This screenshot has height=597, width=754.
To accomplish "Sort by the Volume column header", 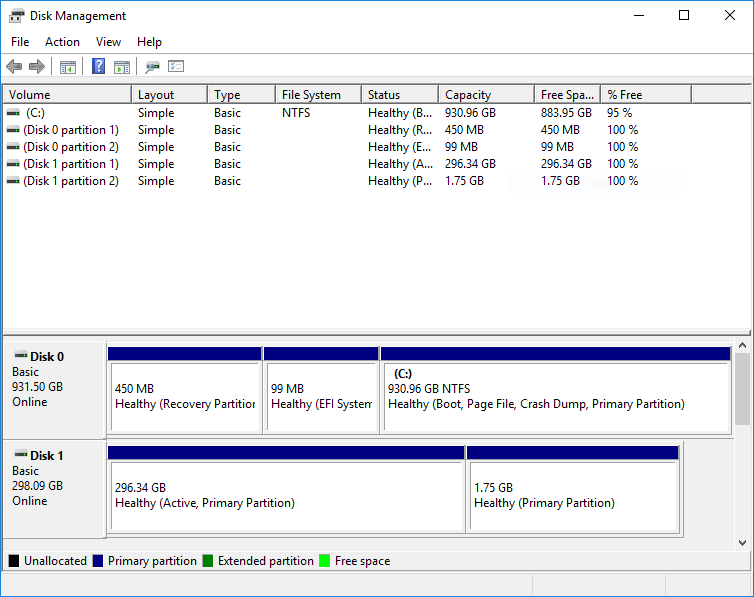I will [67, 95].
